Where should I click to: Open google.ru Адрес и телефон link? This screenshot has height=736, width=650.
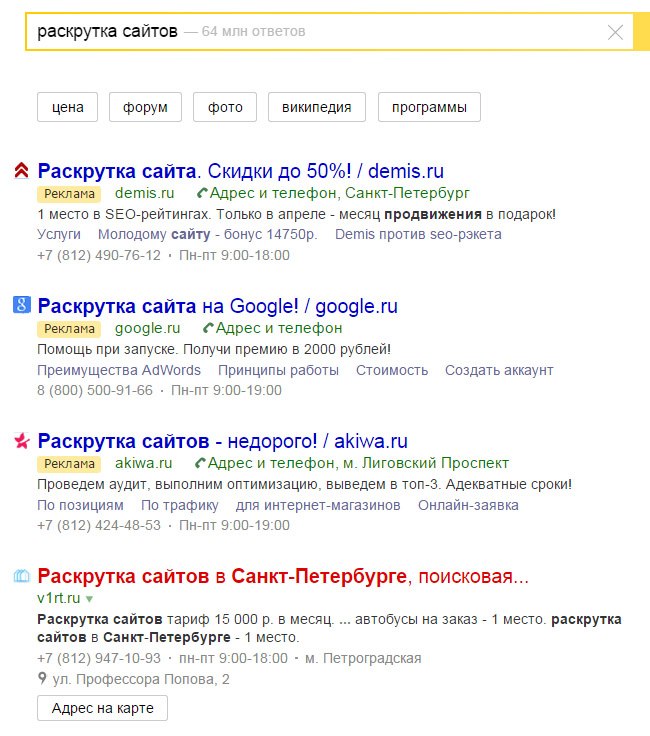coord(279,328)
